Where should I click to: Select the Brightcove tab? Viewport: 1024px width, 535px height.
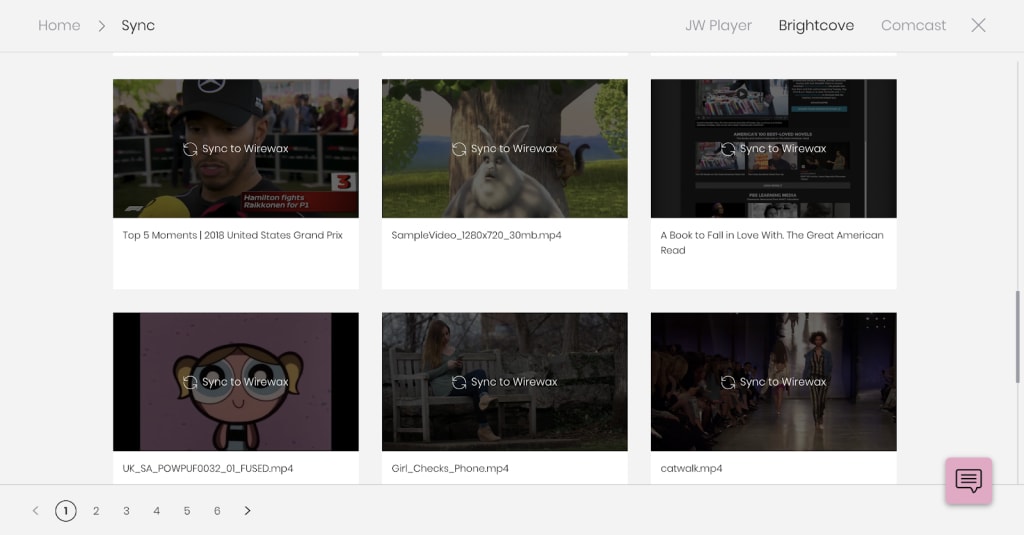(x=816, y=25)
